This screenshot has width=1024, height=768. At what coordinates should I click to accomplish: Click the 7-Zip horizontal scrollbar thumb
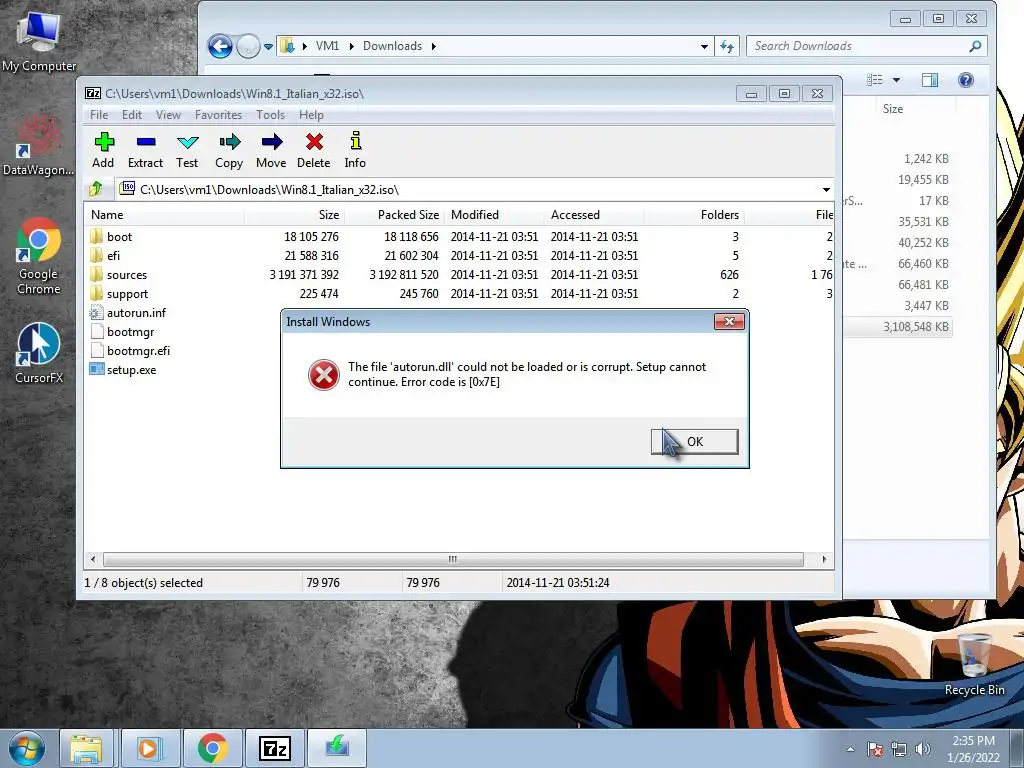click(453, 559)
